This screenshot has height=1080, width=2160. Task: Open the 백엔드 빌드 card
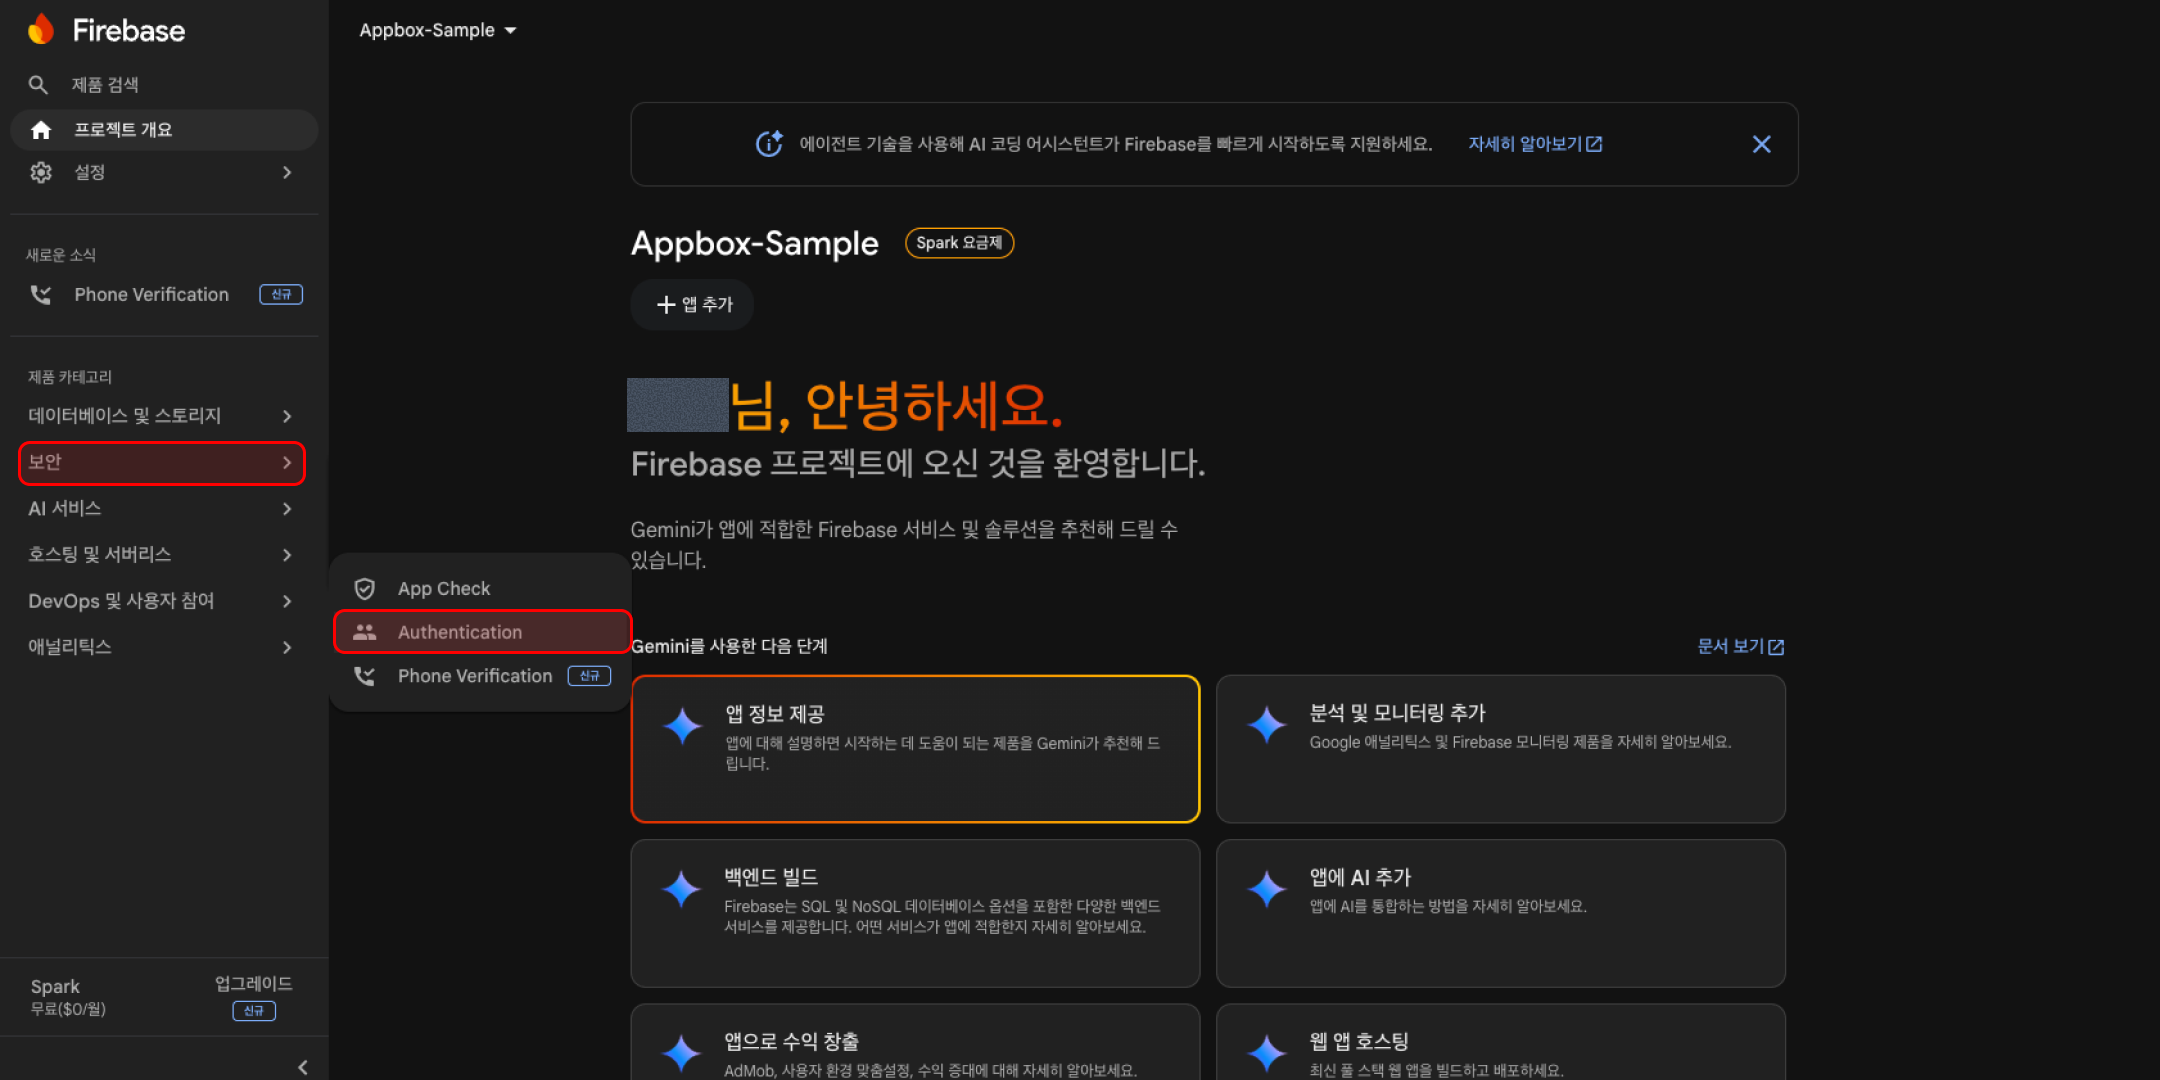click(915, 913)
